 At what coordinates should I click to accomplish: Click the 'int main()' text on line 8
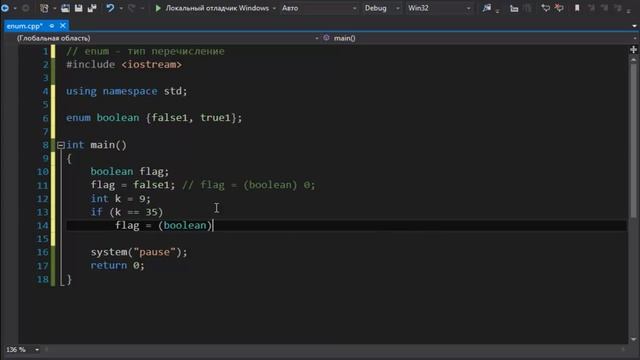[96, 145]
